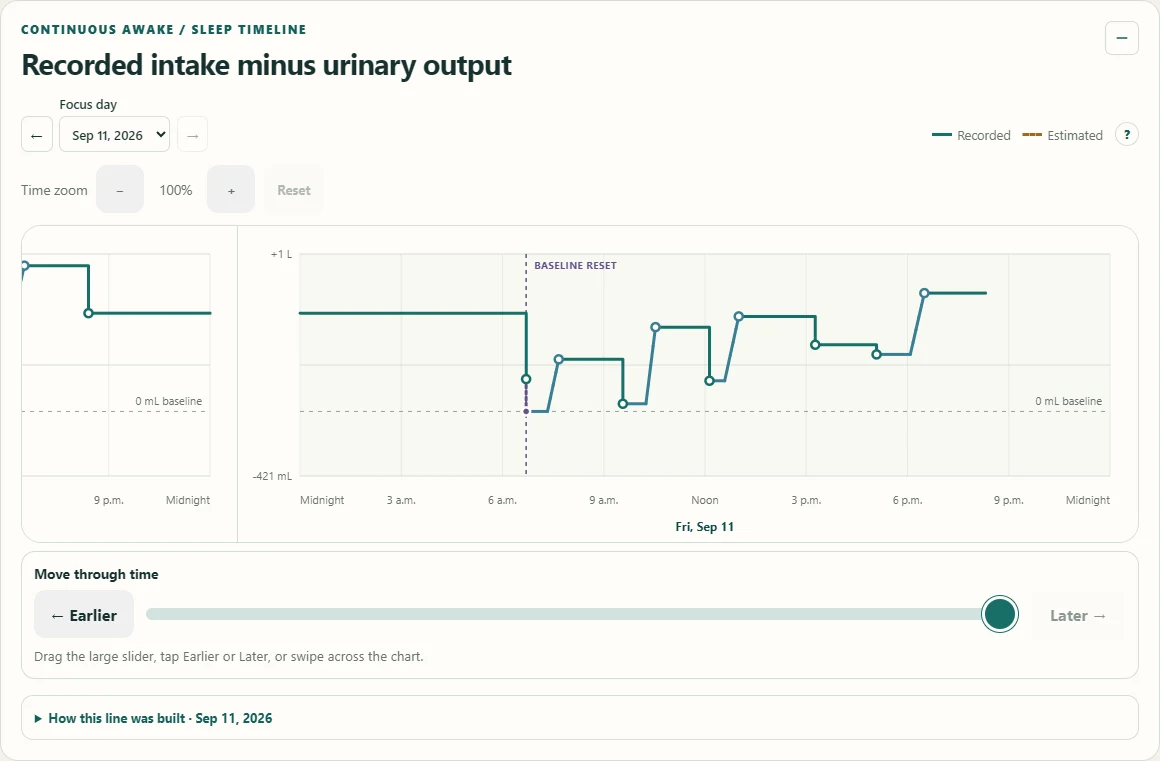The height and width of the screenshot is (761, 1160).
Task: Click the Noon axis tick label
Action: [704, 500]
